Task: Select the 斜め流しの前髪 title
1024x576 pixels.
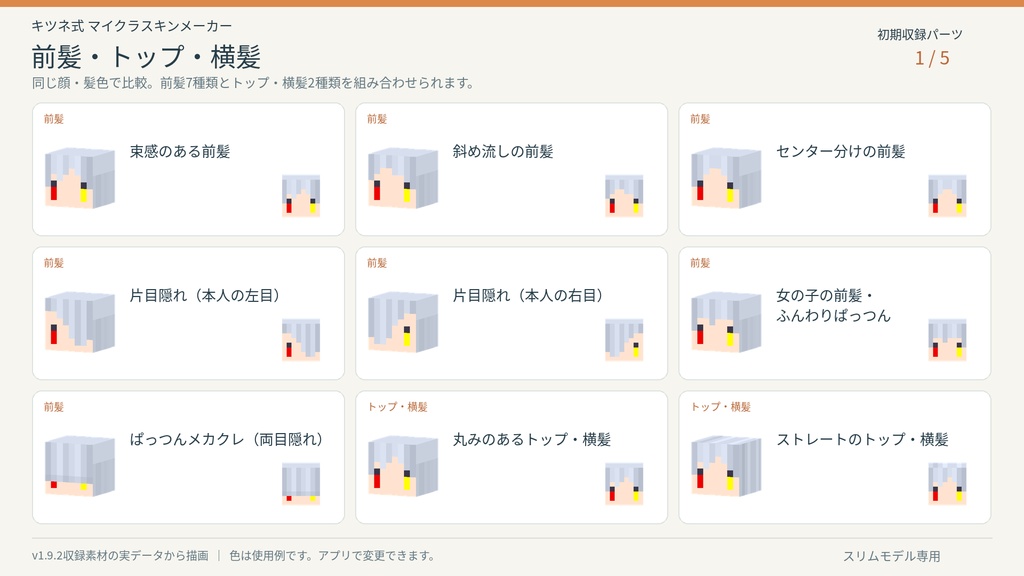Action: 503,152
